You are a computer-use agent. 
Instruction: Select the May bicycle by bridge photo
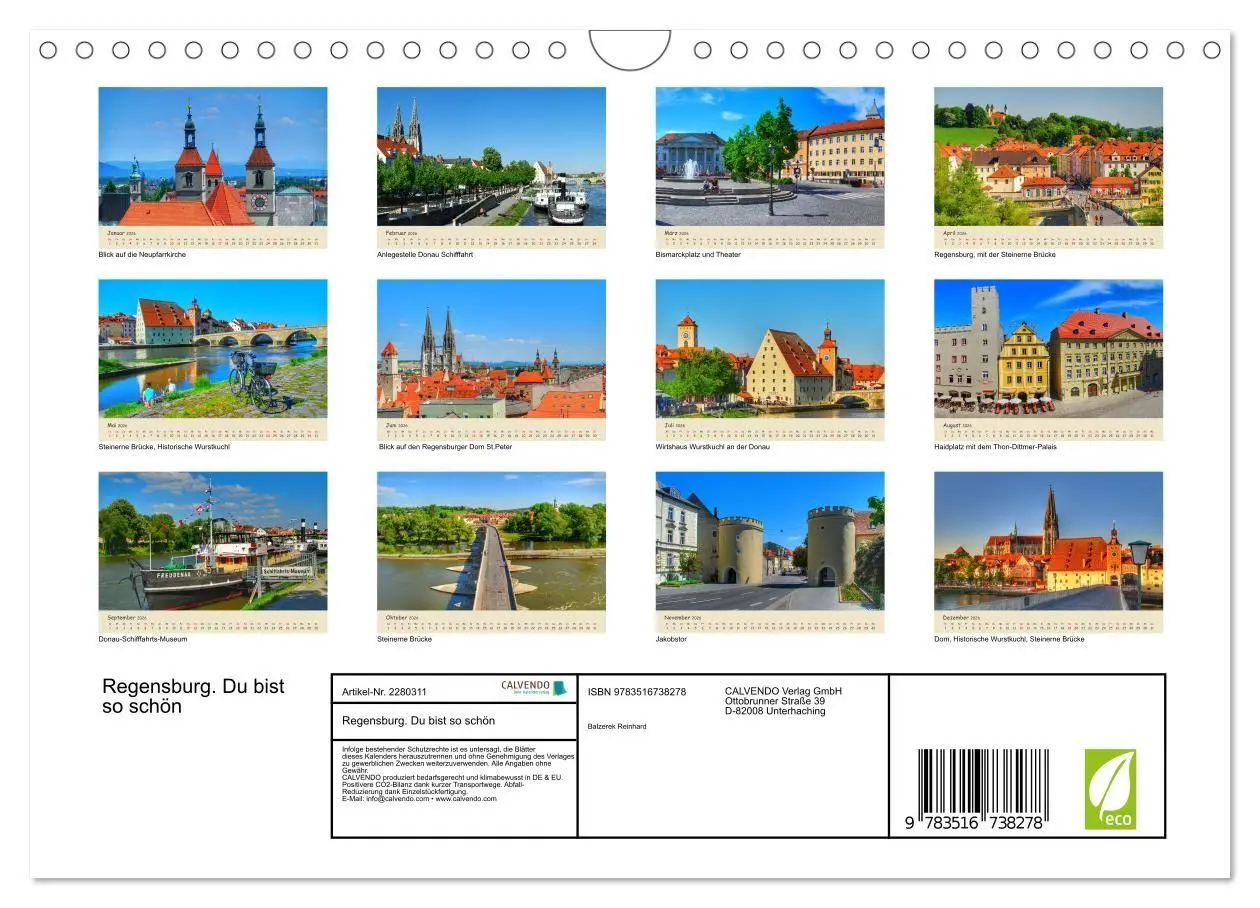212,348
